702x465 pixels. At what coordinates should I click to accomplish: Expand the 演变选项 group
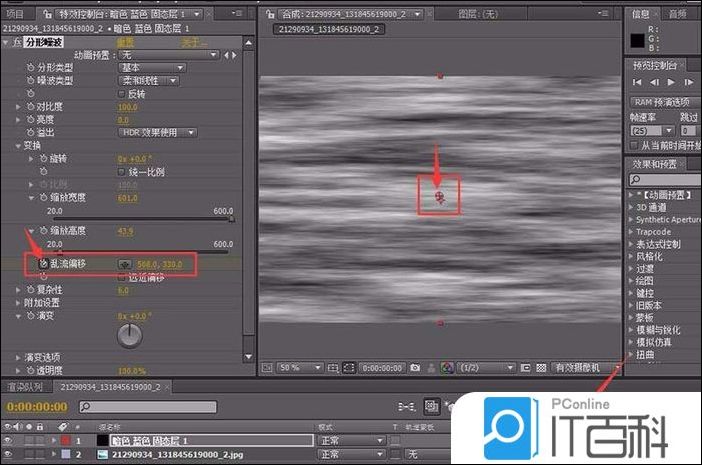[18, 358]
